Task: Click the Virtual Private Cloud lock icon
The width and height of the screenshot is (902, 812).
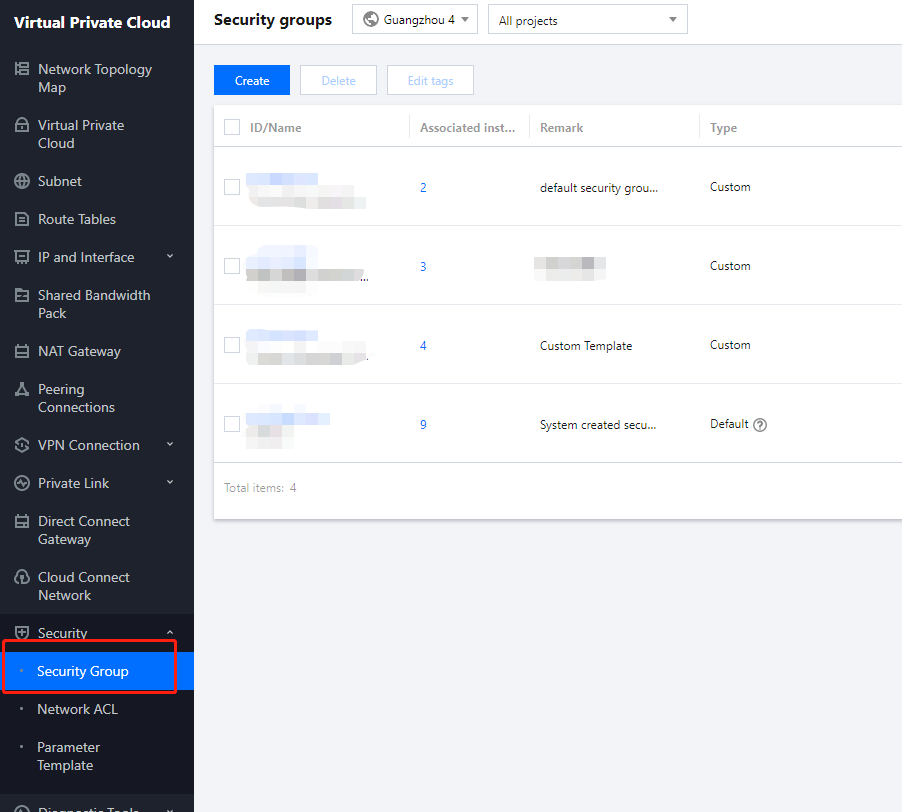Action: pyautogui.click(x=21, y=126)
